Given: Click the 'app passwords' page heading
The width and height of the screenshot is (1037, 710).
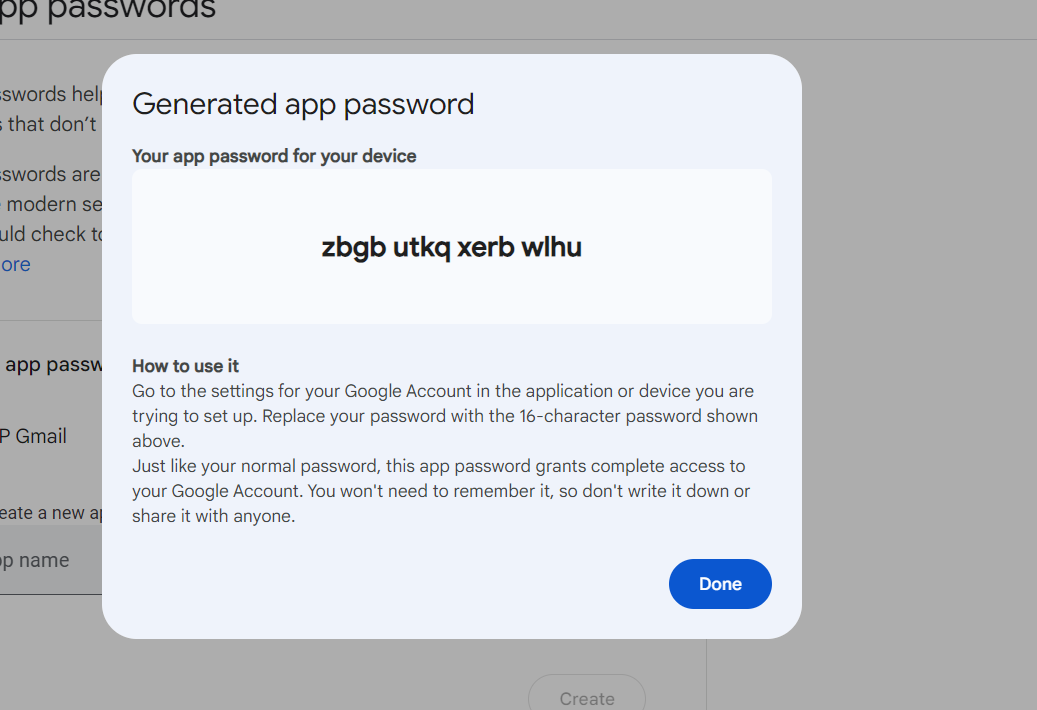Looking at the screenshot, I should [x=108, y=10].
